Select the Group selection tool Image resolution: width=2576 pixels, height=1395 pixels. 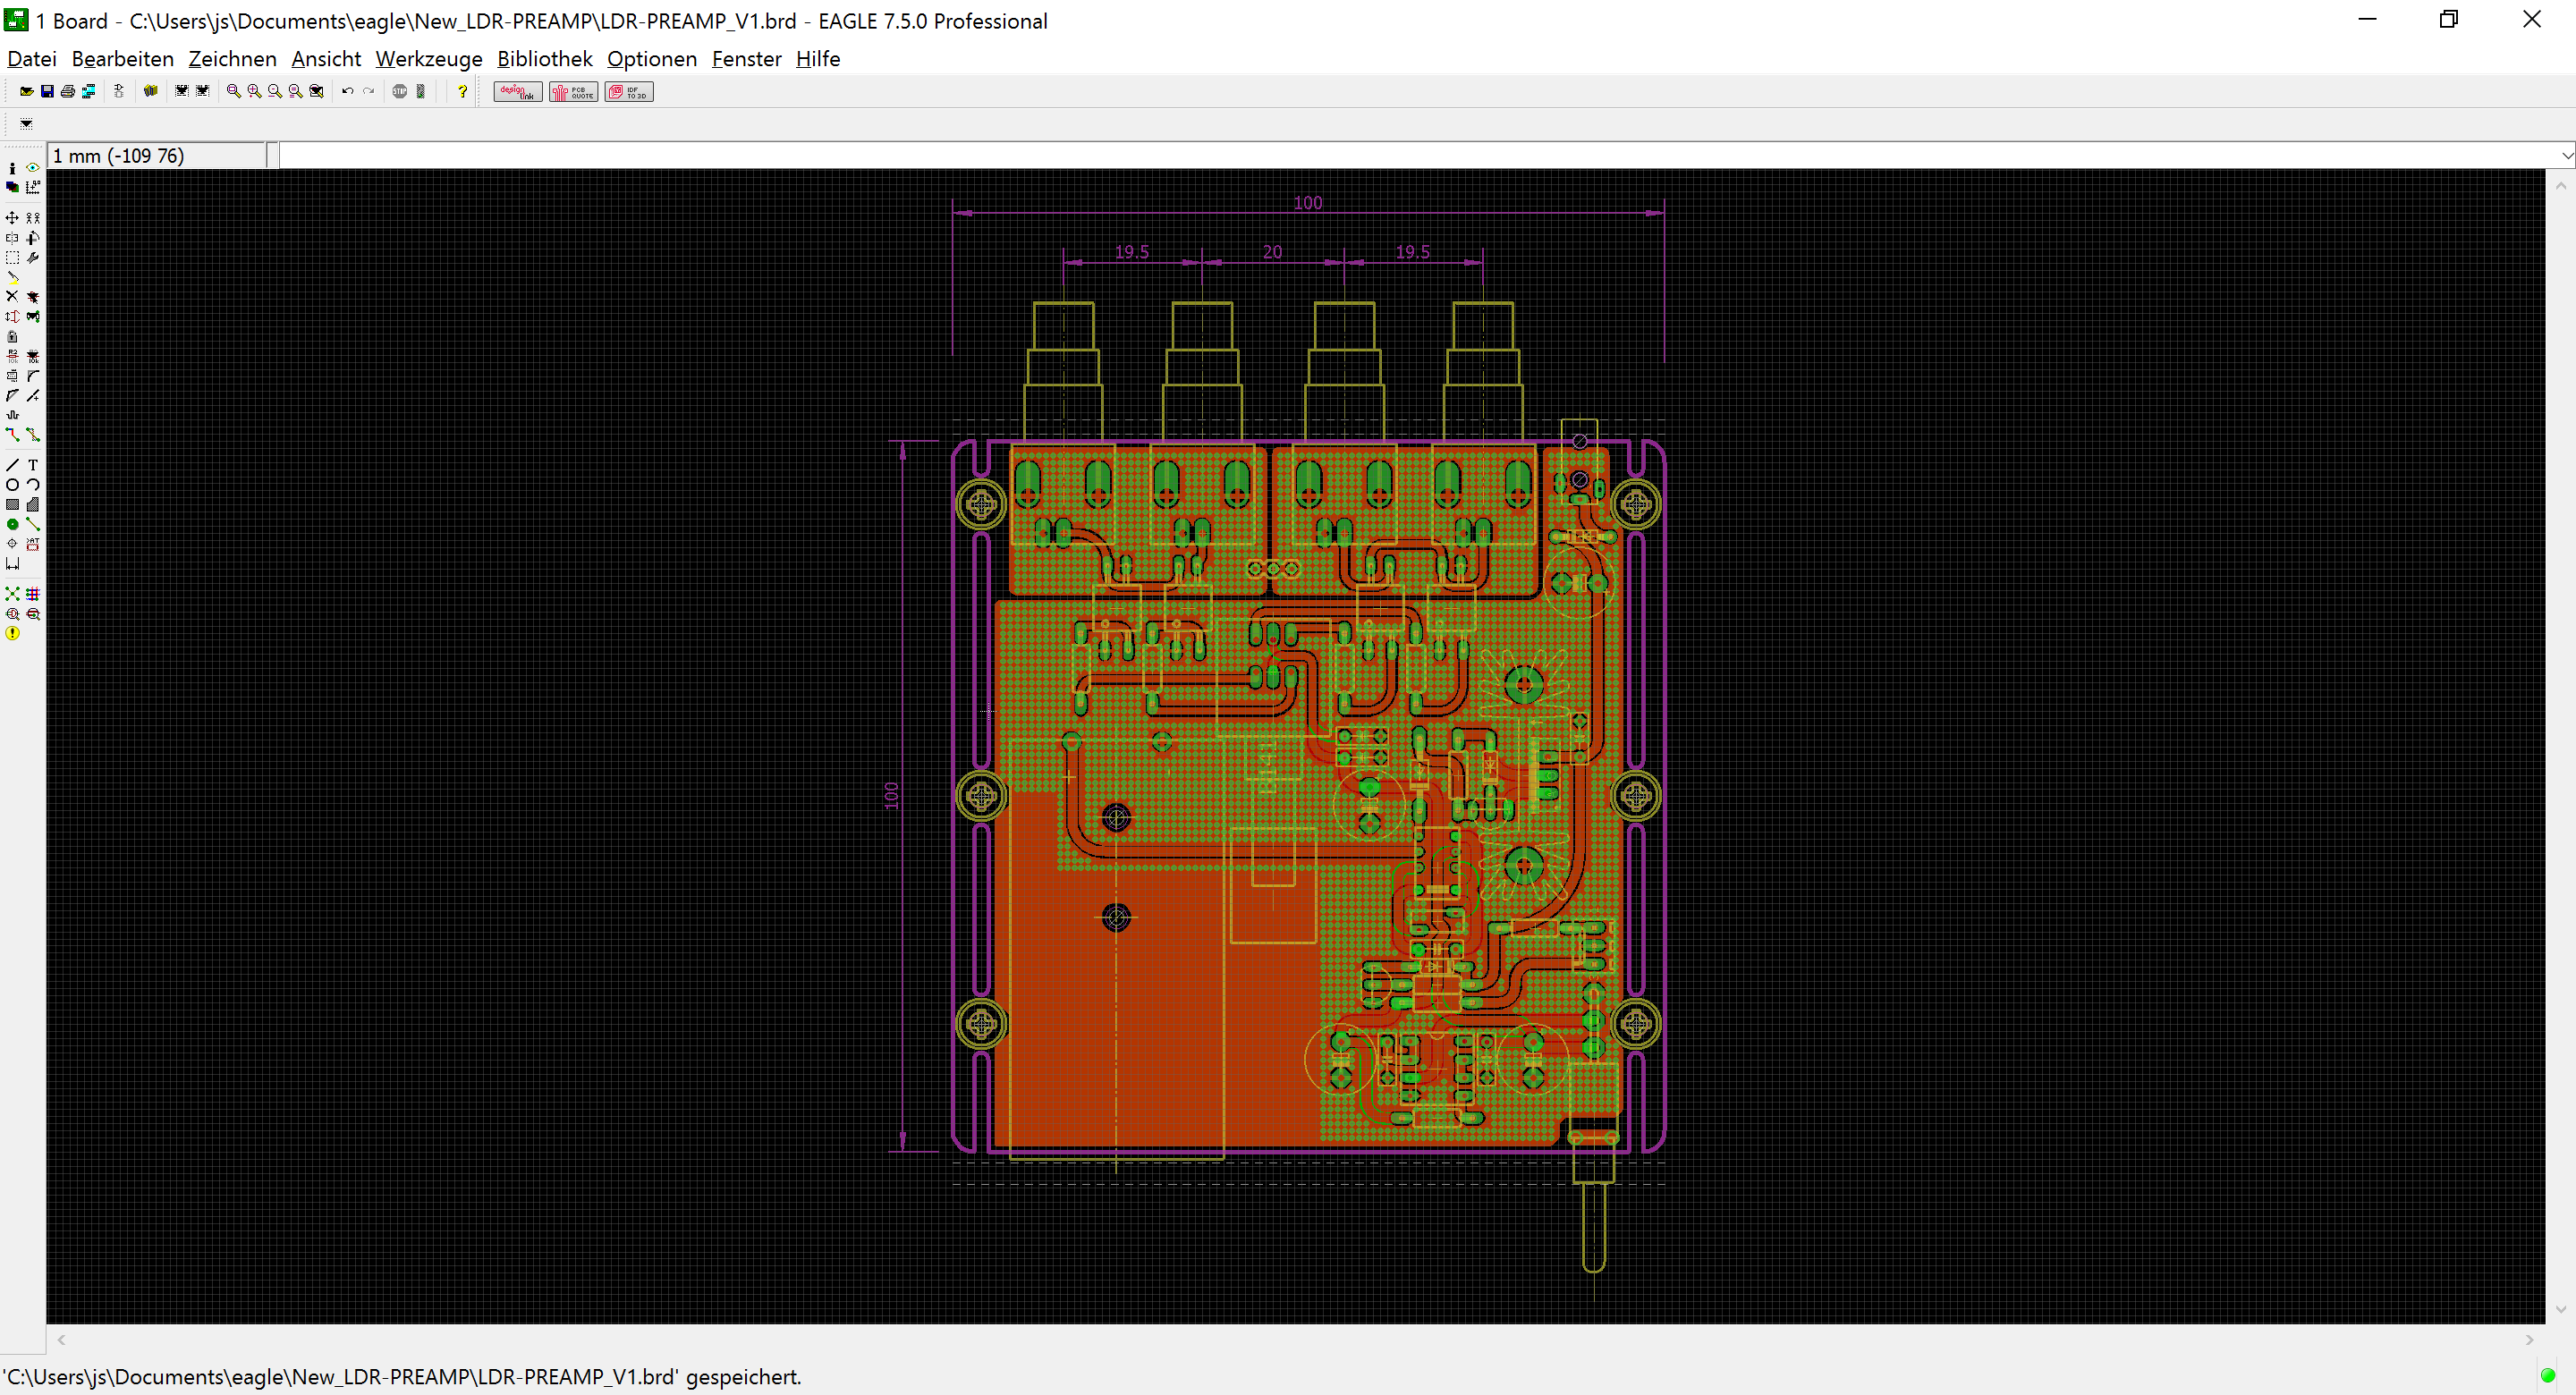coord(12,258)
